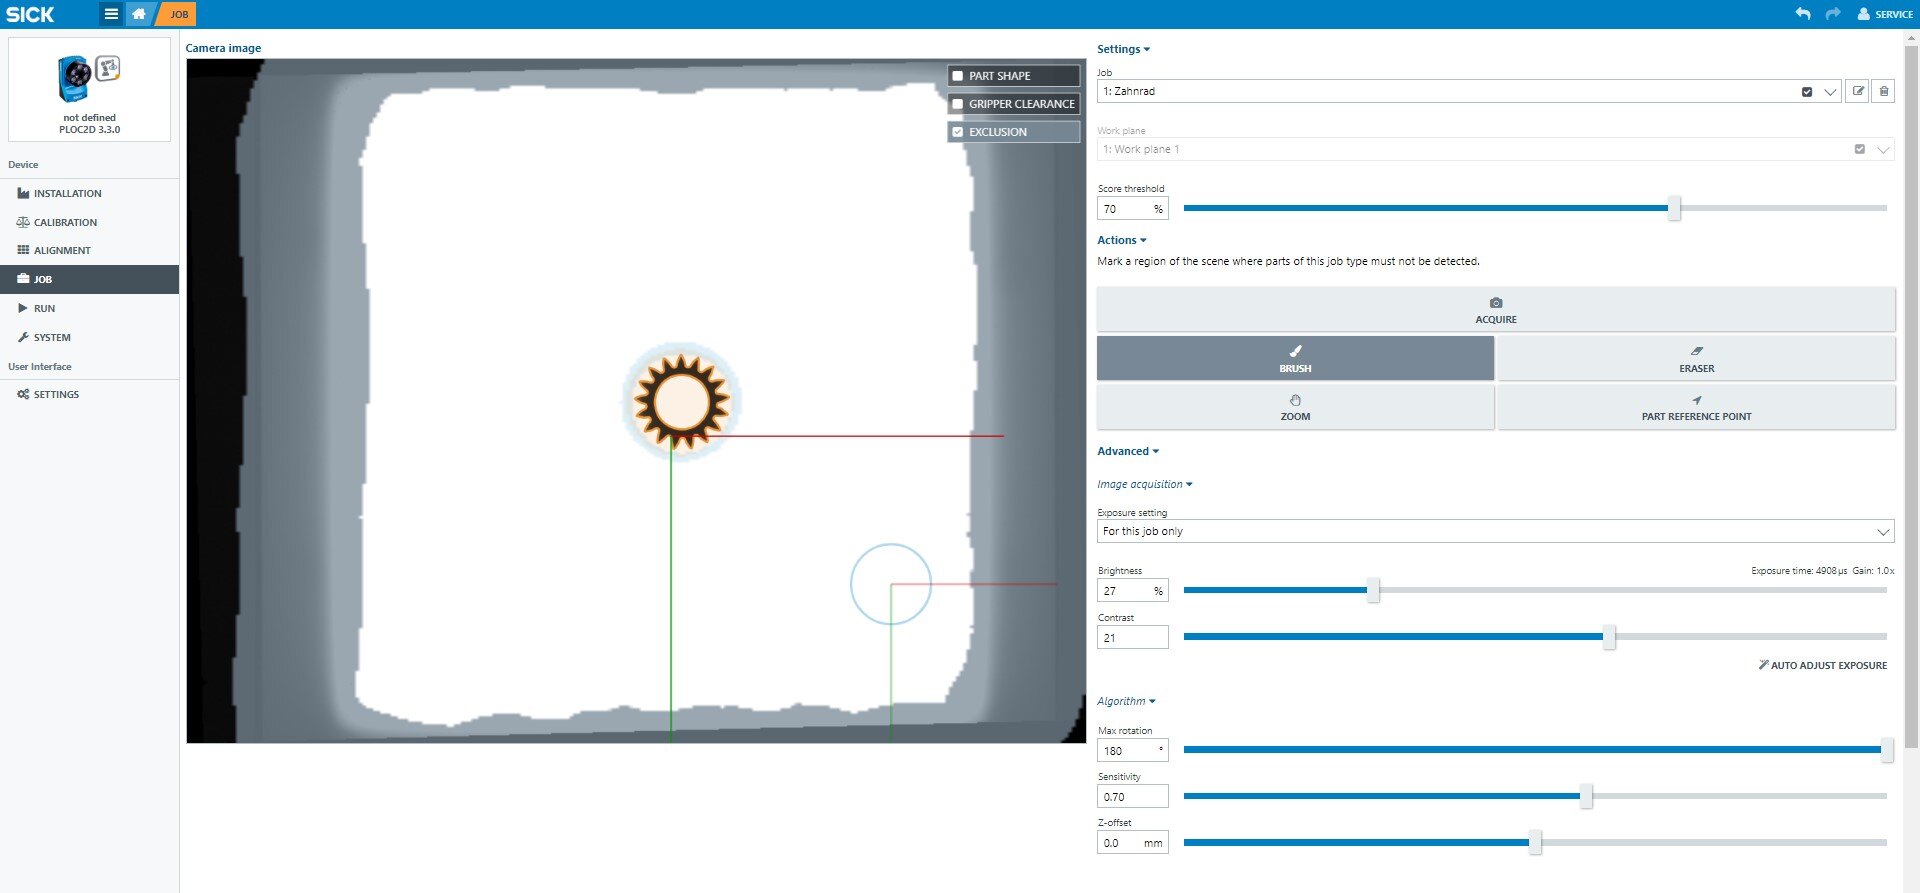Select the Eraser tool
This screenshot has width=1920, height=893.
pos(1695,359)
